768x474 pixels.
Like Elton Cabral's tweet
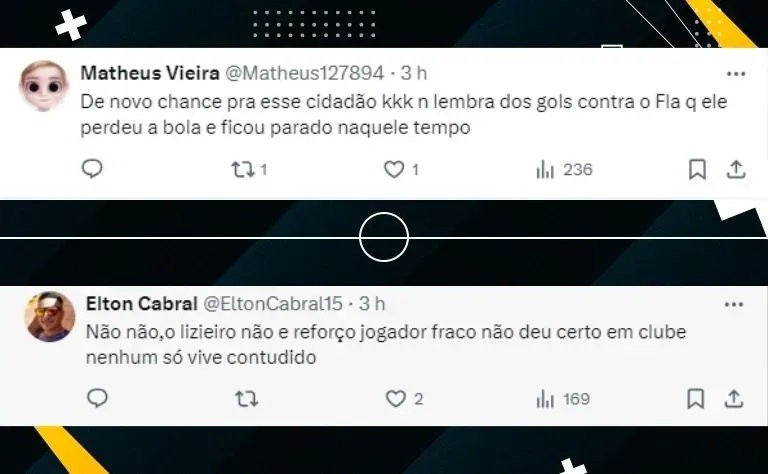404,399
